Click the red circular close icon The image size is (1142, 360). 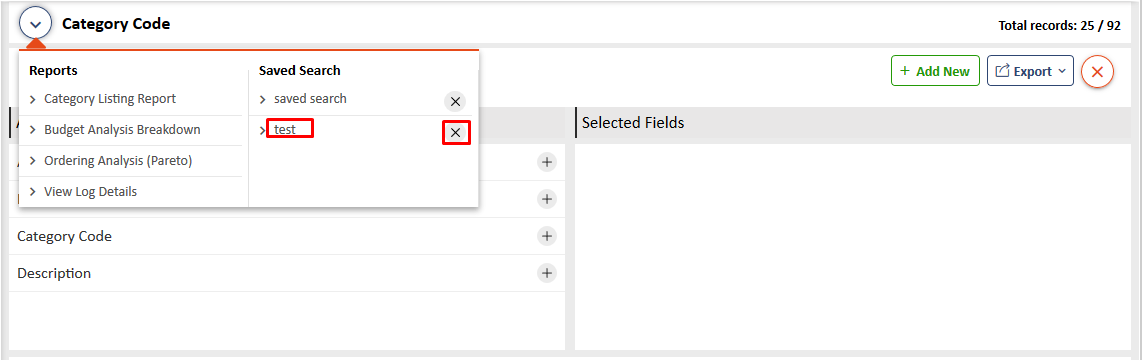[1098, 71]
